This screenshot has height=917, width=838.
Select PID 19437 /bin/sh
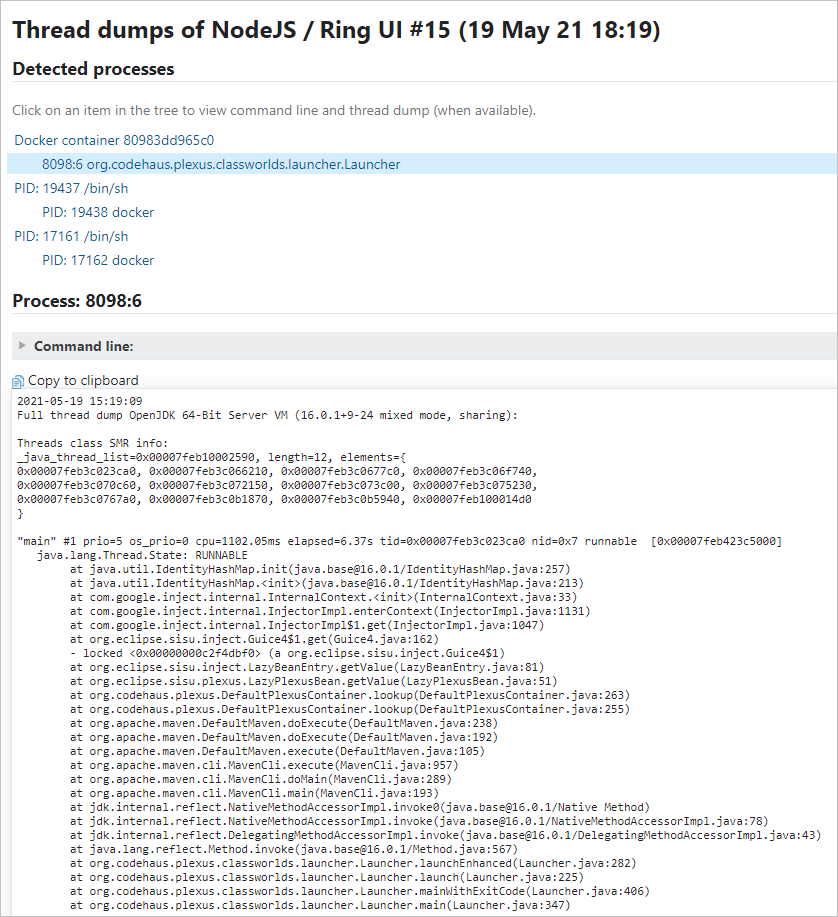click(70, 188)
